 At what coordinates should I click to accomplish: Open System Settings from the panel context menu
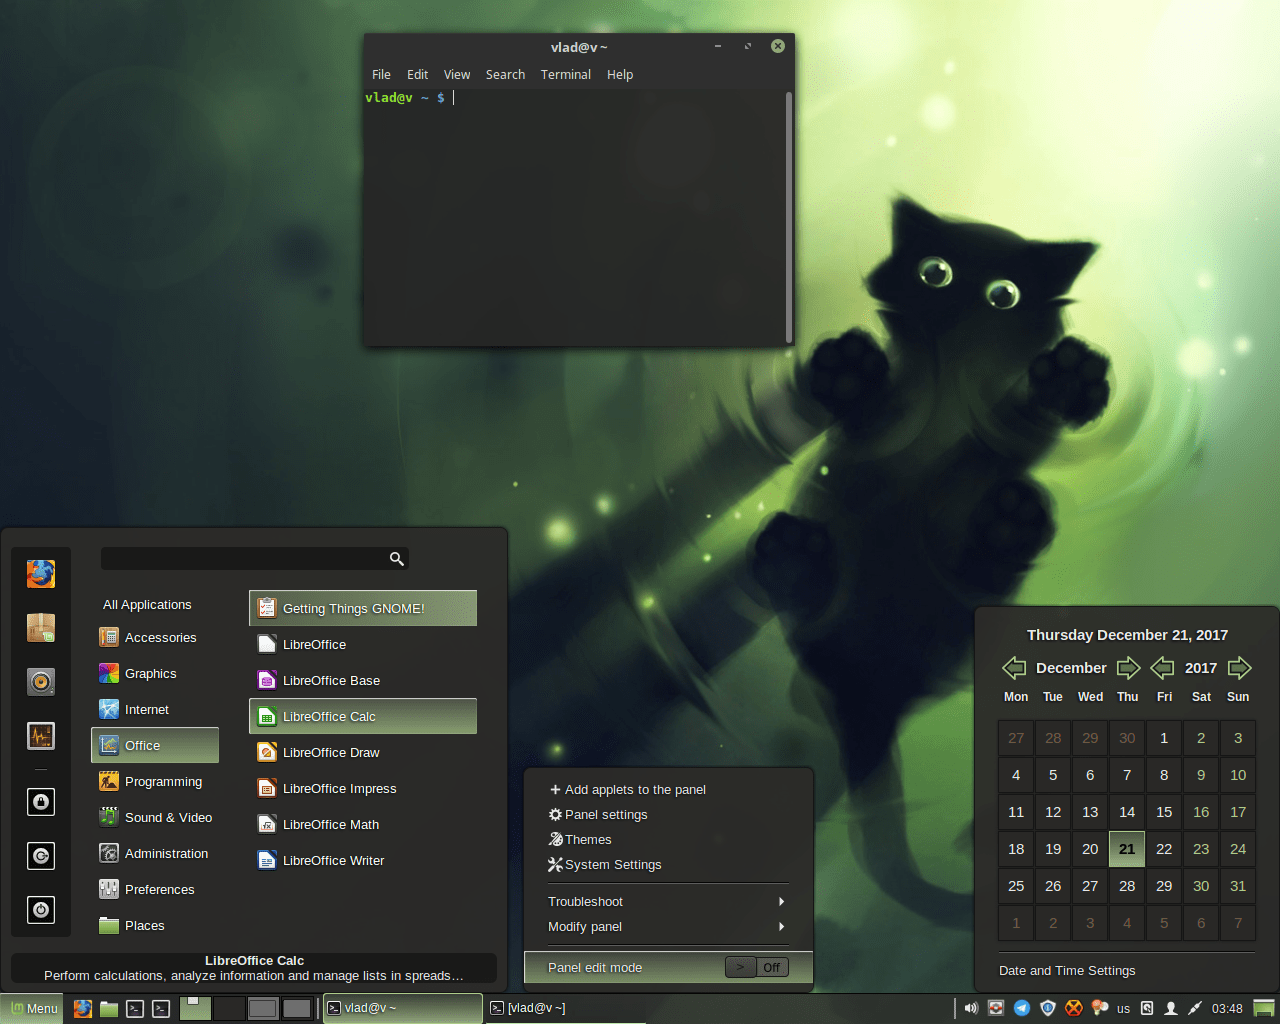pos(668,865)
